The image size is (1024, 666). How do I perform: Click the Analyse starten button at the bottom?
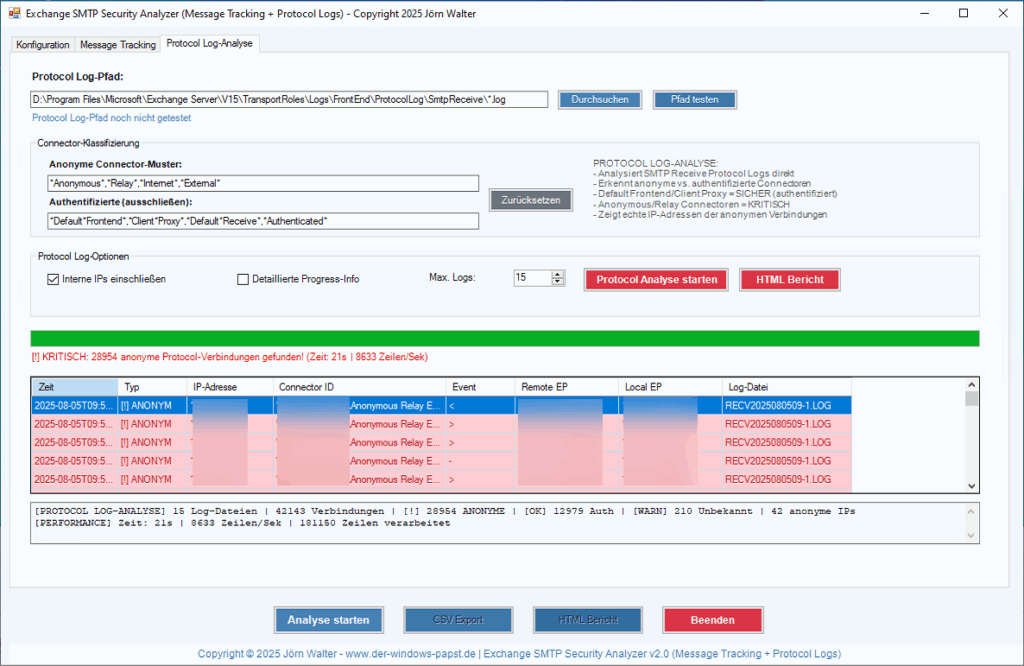pyautogui.click(x=328, y=619)
